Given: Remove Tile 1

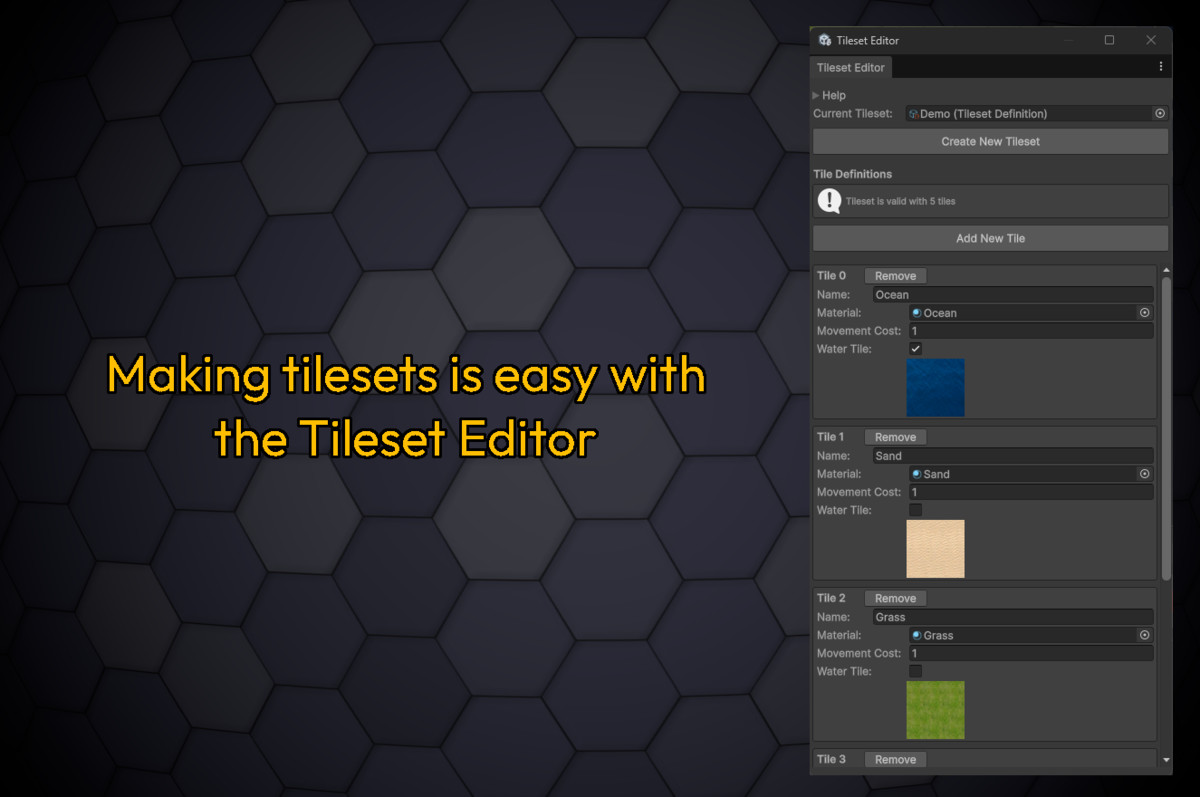Looking at the screenshot, I should 895,437.
